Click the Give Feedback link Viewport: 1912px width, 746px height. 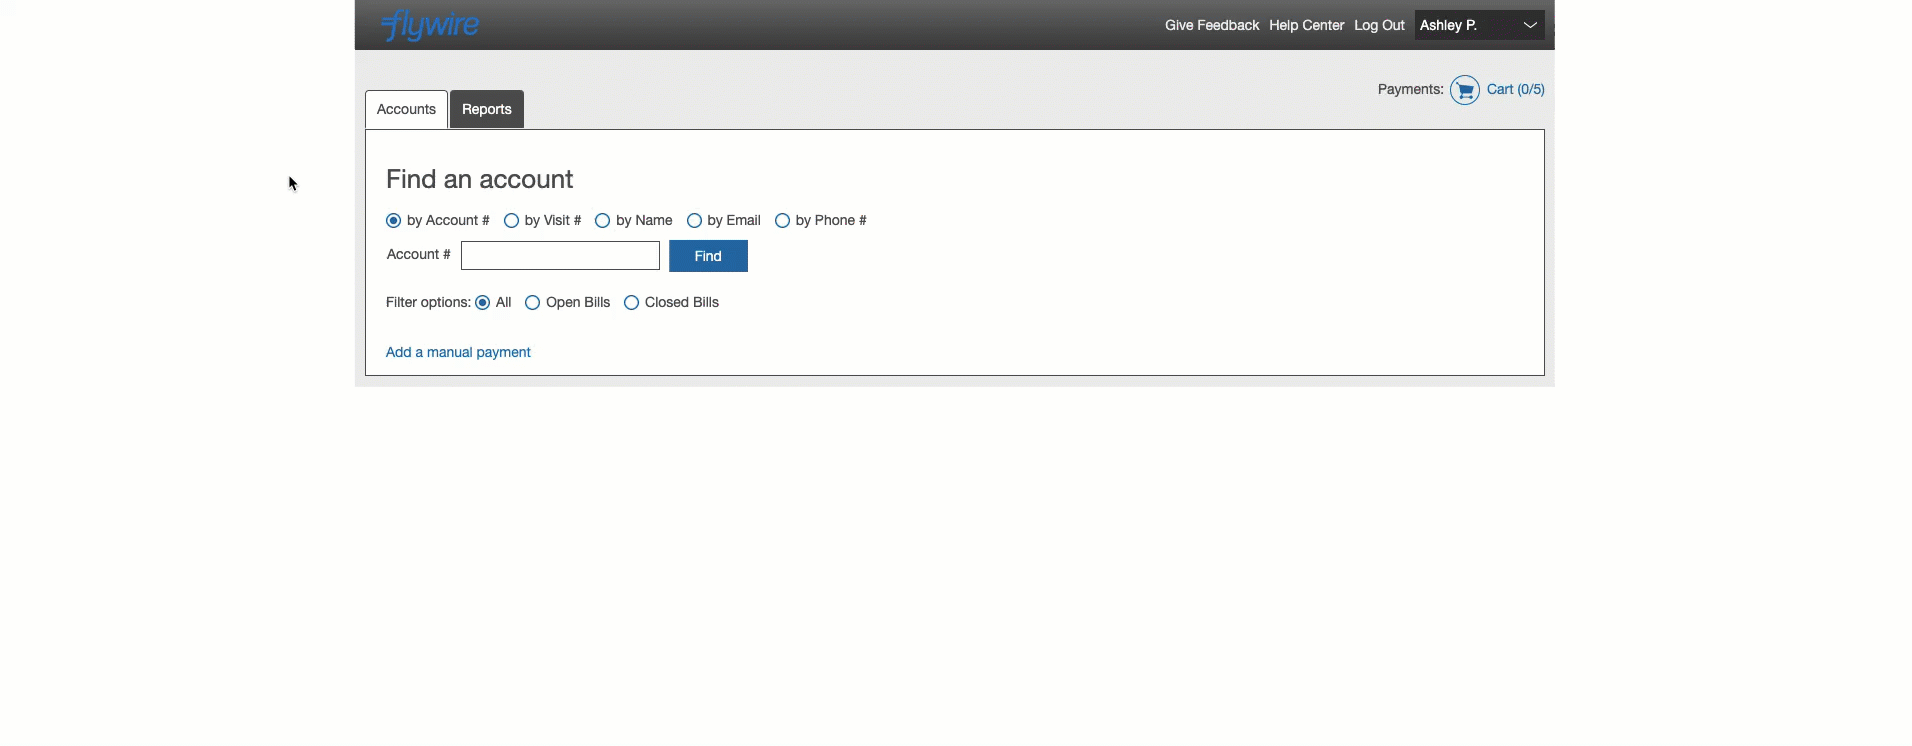point(1211,25)
